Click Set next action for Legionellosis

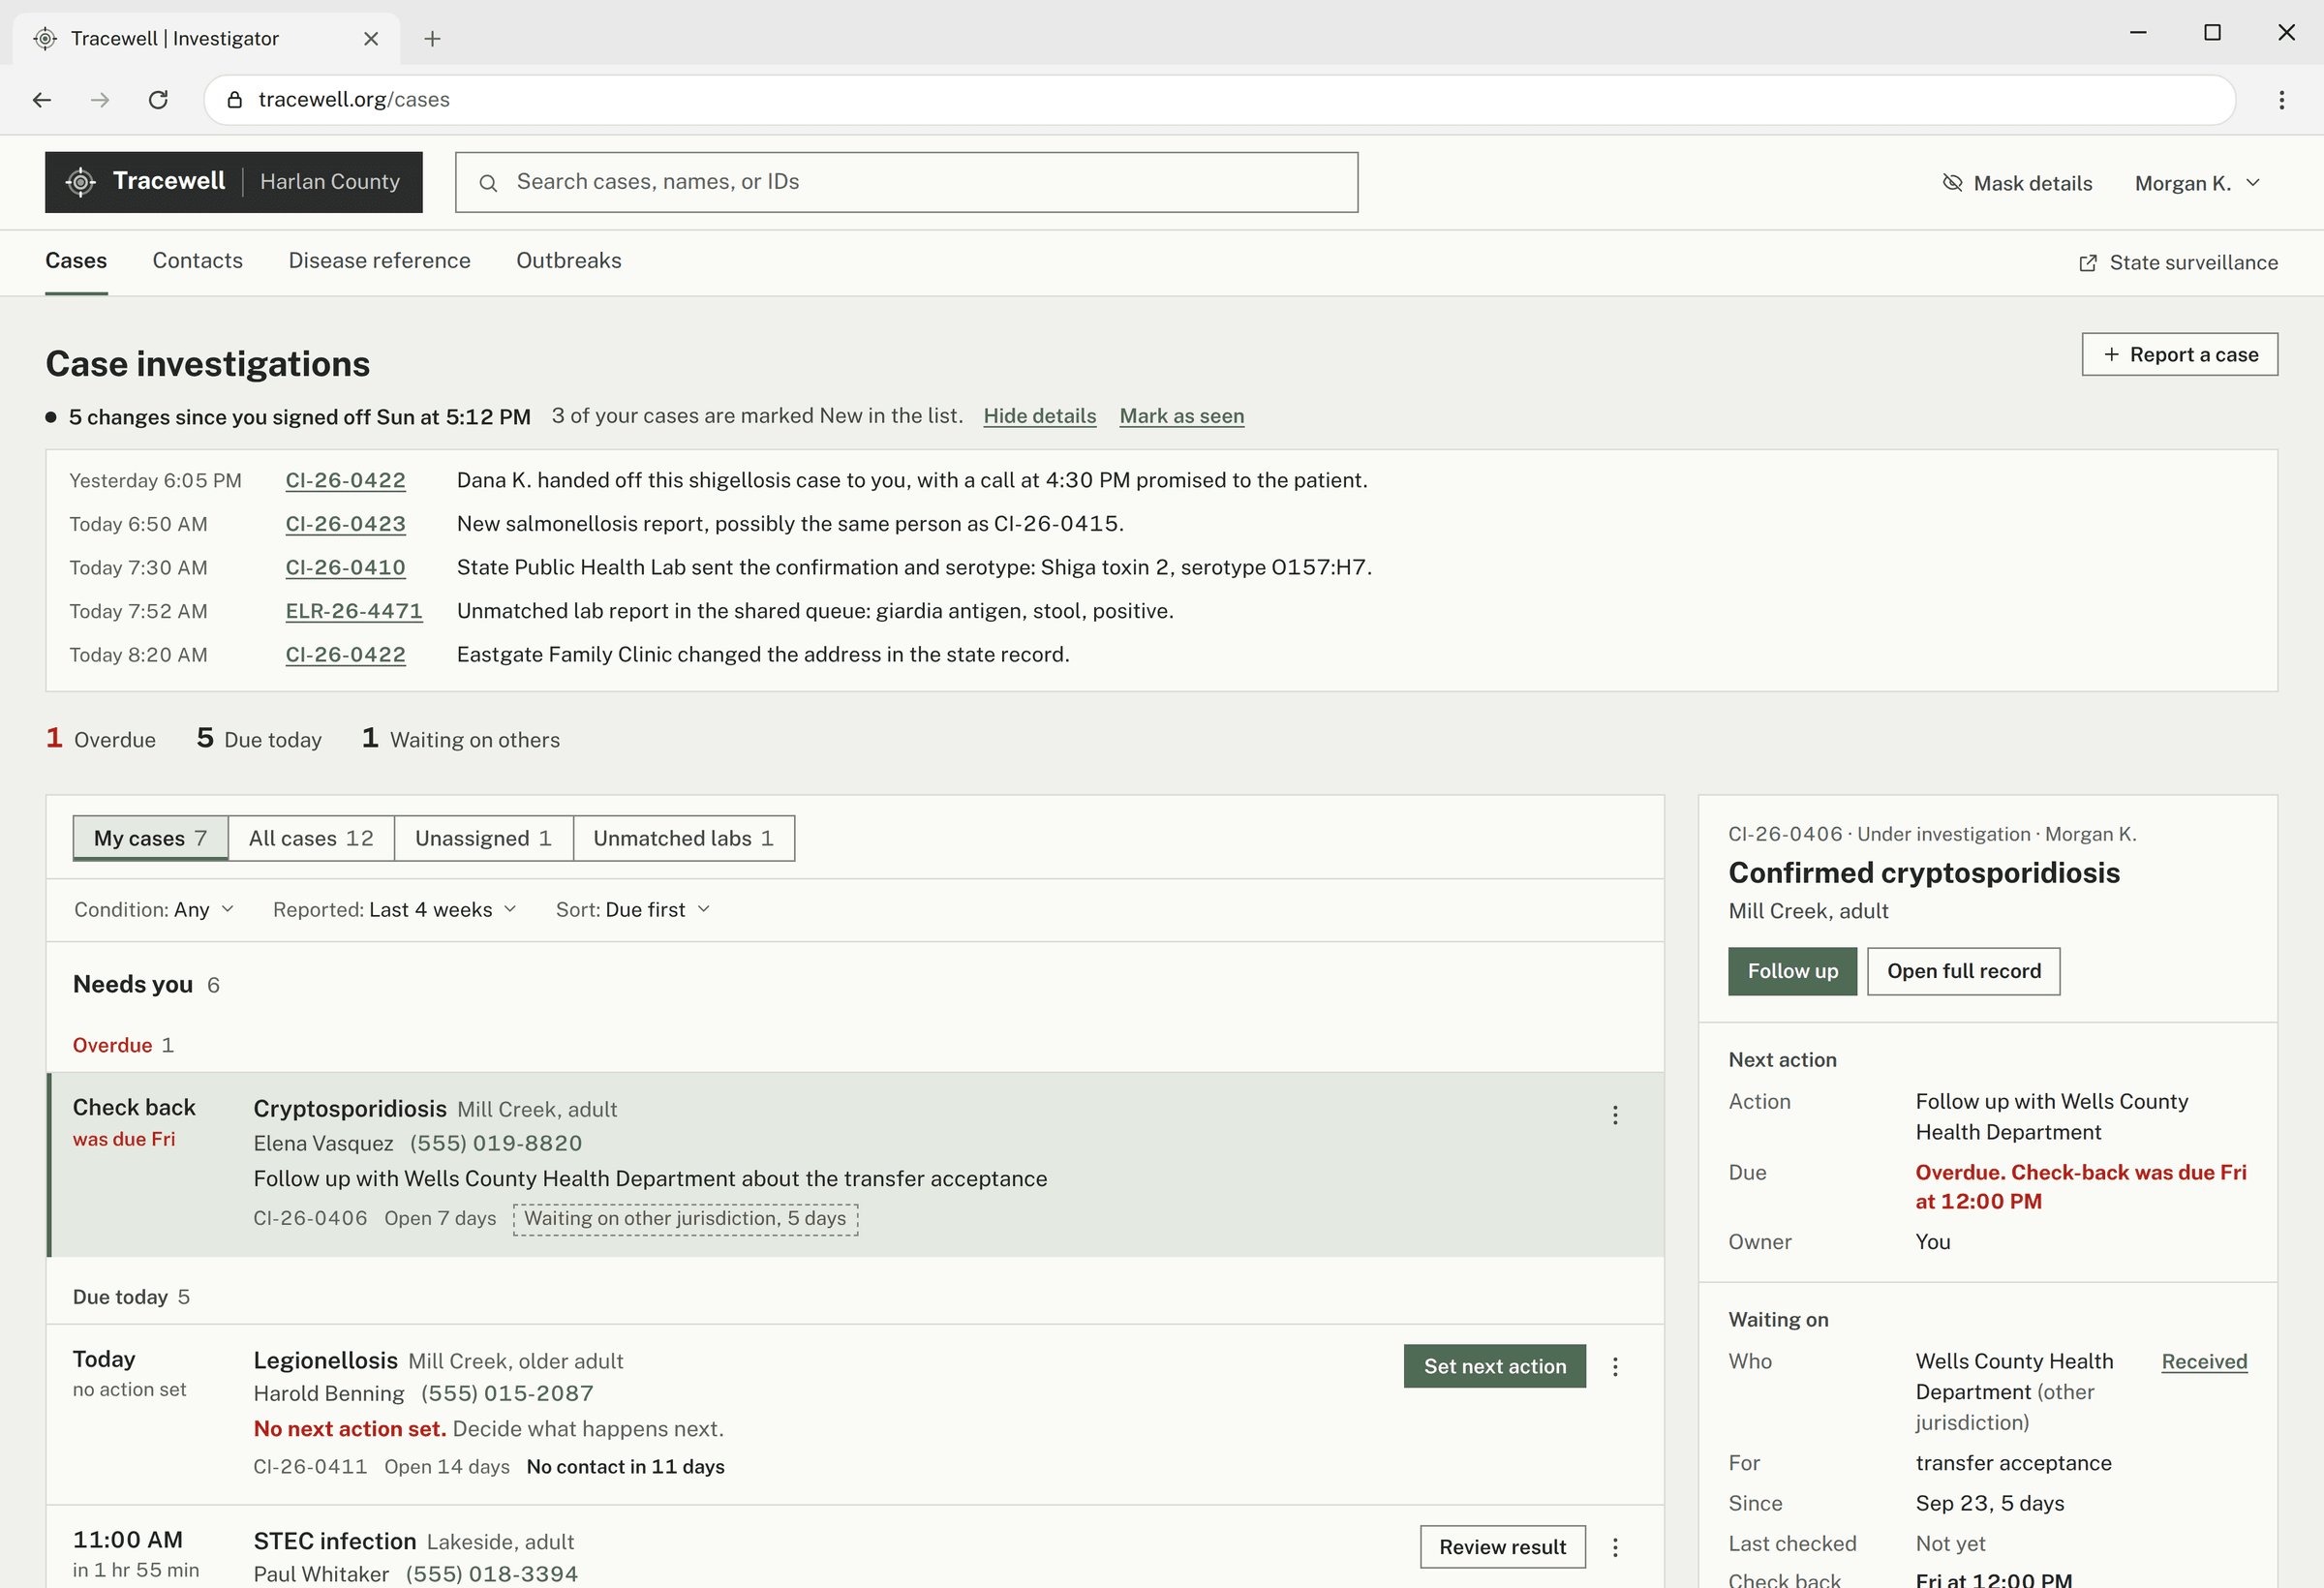1495,1367
